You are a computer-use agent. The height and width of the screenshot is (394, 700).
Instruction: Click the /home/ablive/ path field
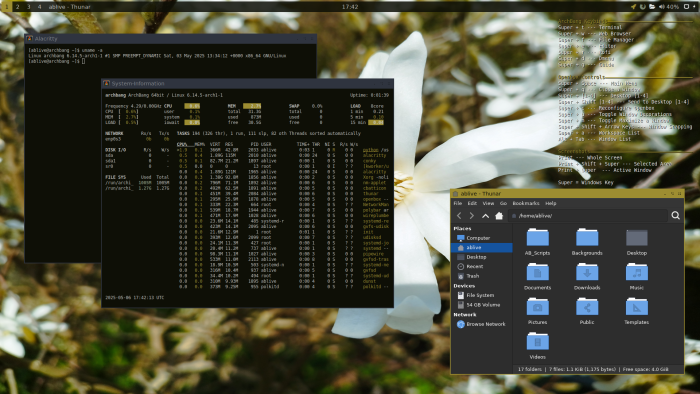[x=588, y=216]
